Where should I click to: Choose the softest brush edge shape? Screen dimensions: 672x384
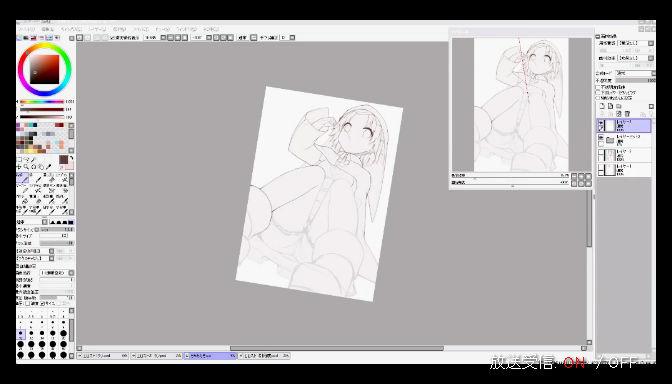click(53, 222)
